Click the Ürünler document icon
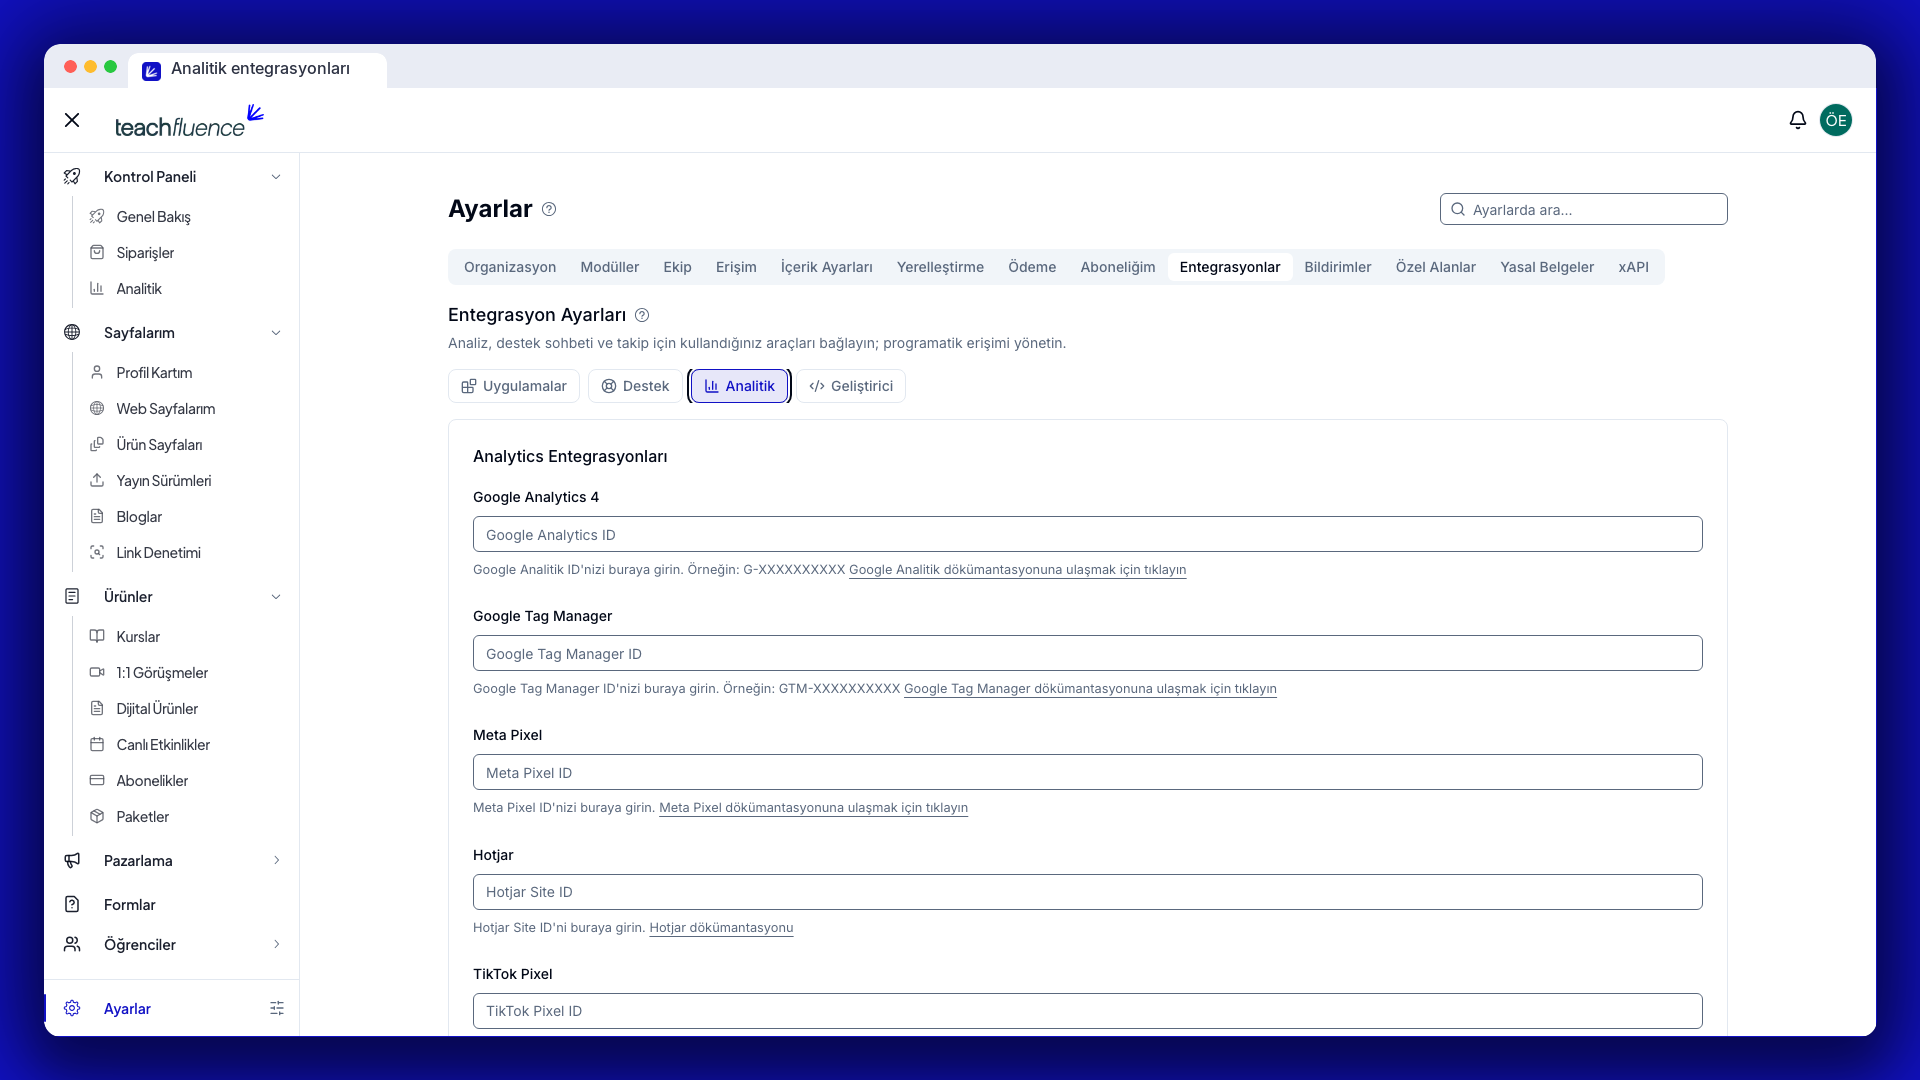This screenshot has width=1920, height=1080. tap(72, 597)
